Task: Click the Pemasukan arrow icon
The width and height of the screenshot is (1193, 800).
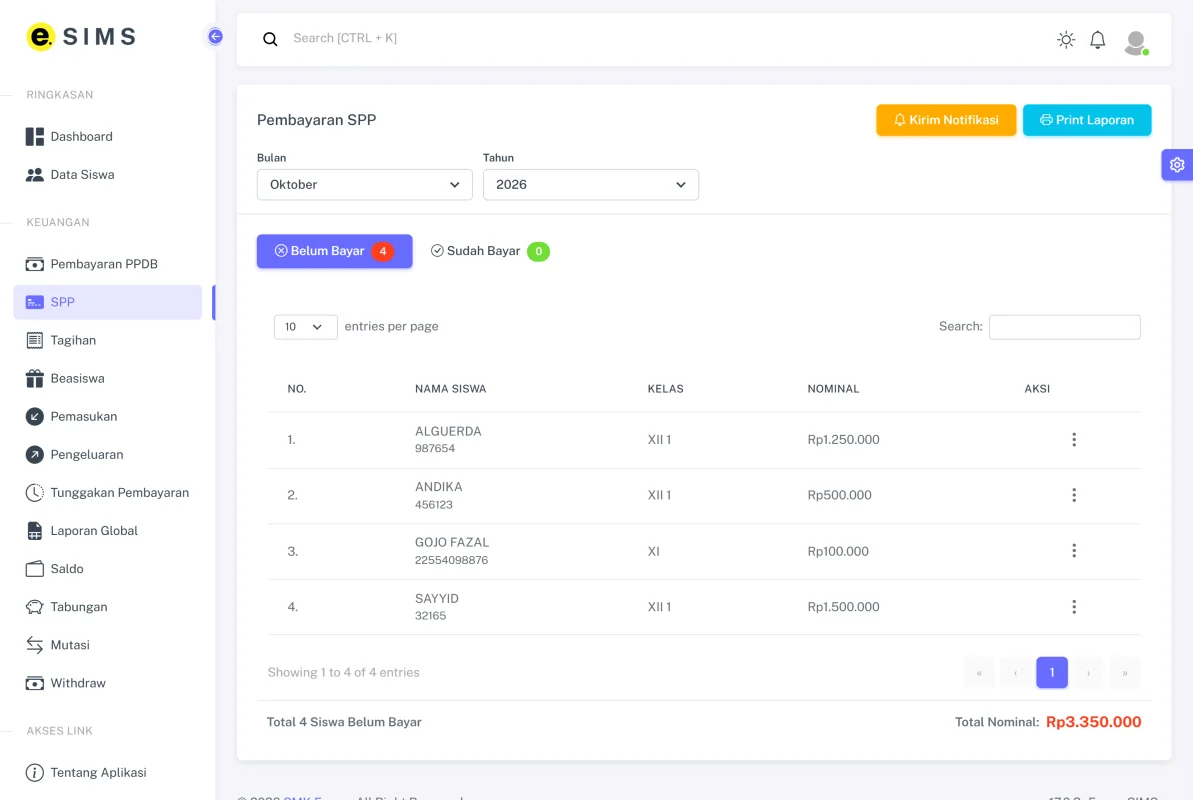Action: (x=34, y=416)
